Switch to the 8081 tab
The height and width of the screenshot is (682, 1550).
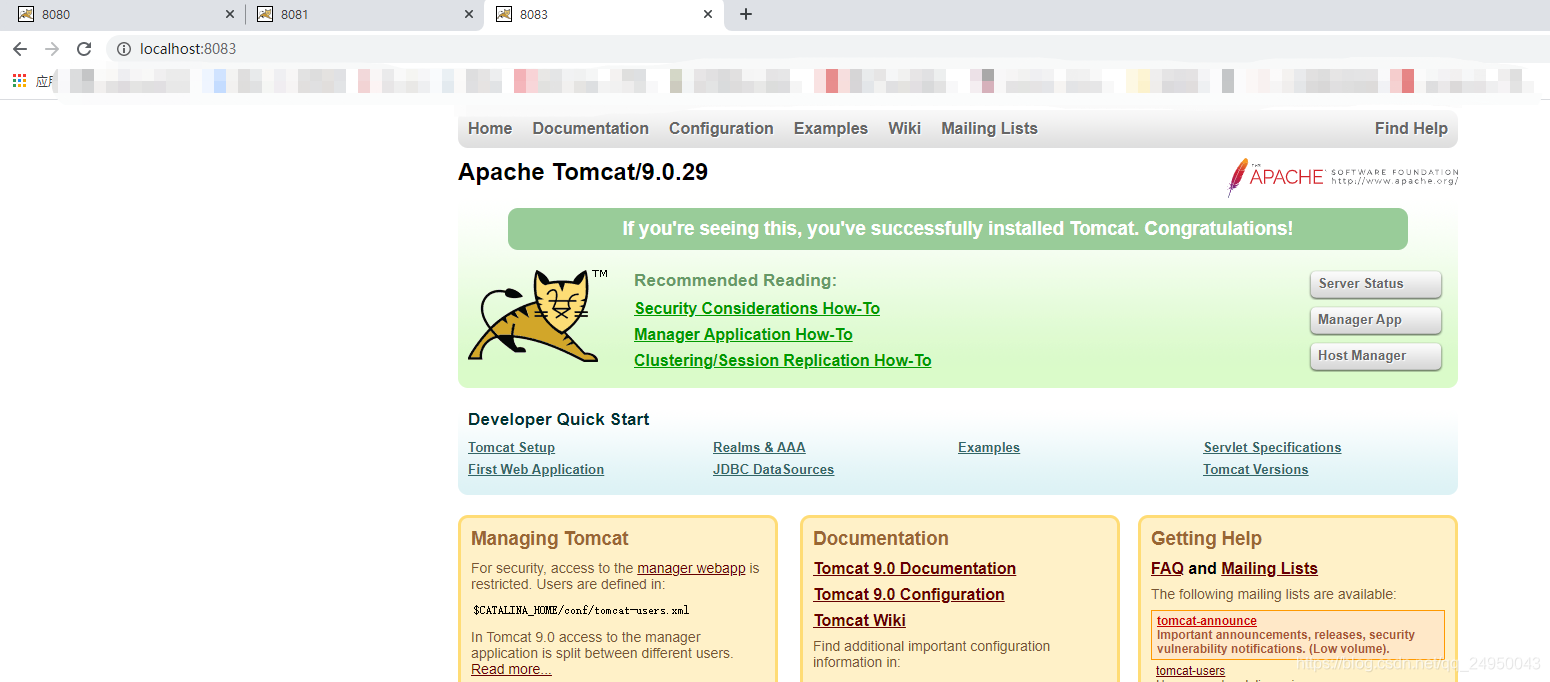[x=364, y=14]
